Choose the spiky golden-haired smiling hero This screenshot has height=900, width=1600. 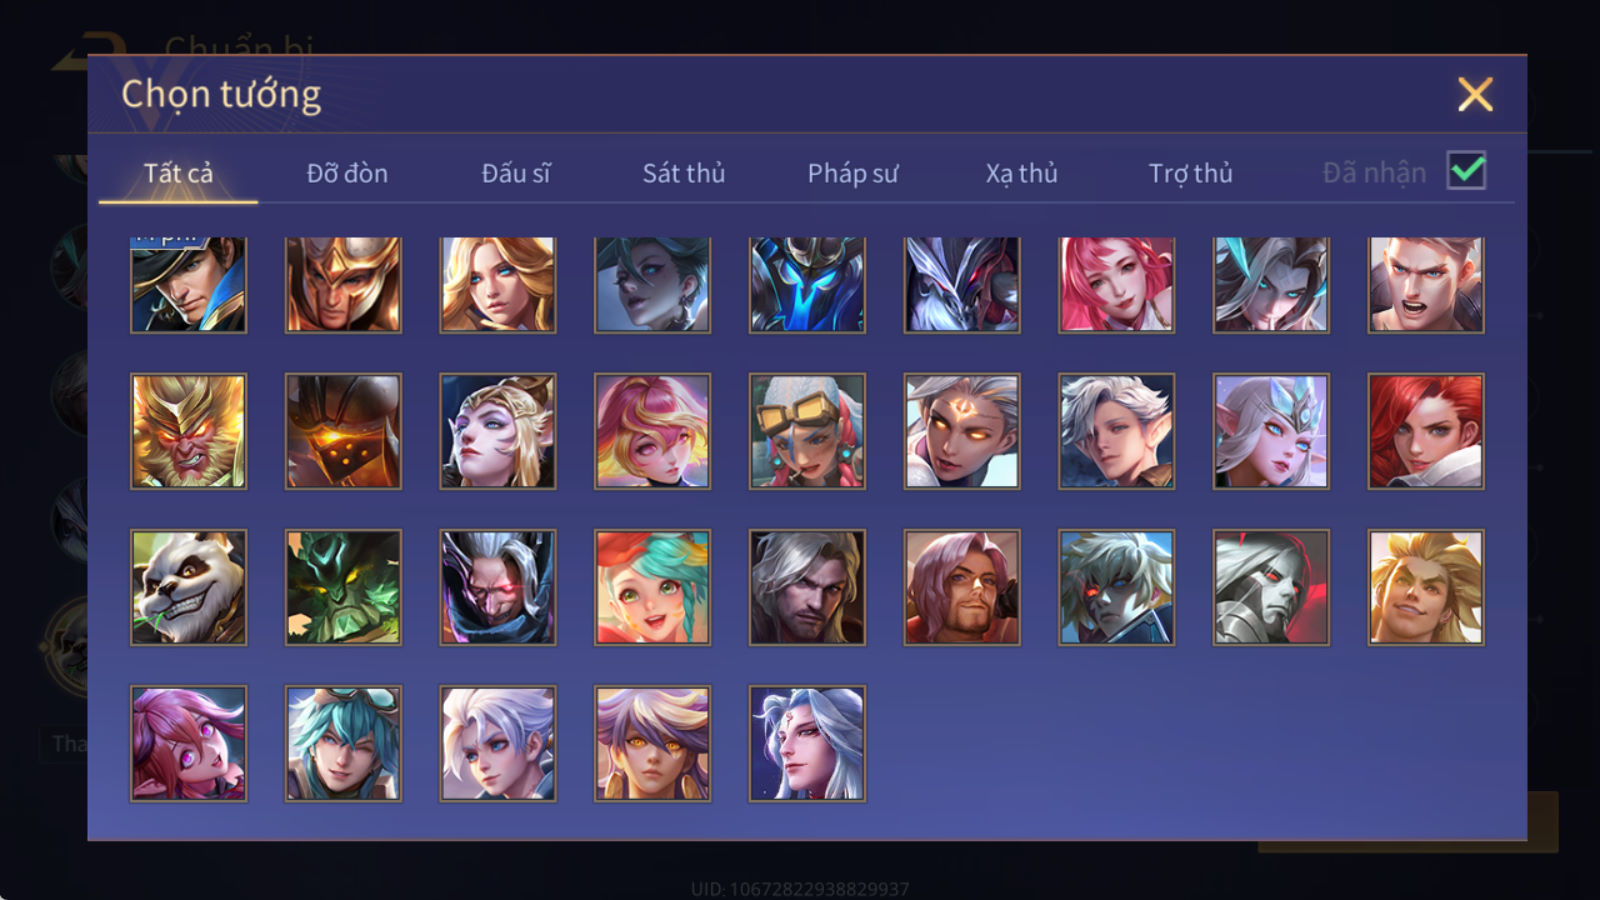coord(1426,587)
